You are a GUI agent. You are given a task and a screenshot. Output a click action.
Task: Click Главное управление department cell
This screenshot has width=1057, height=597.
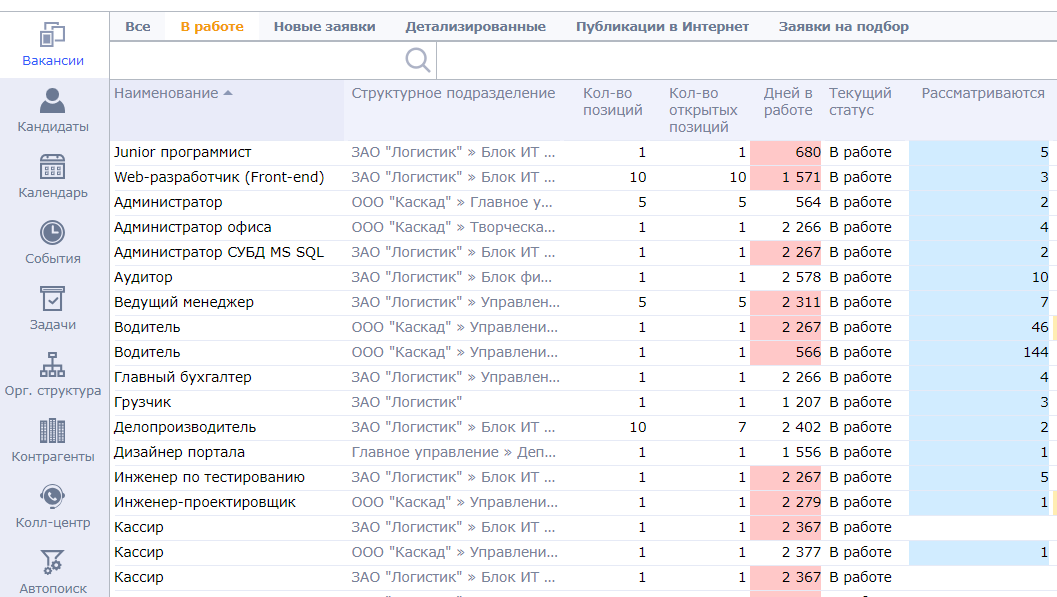454,452
